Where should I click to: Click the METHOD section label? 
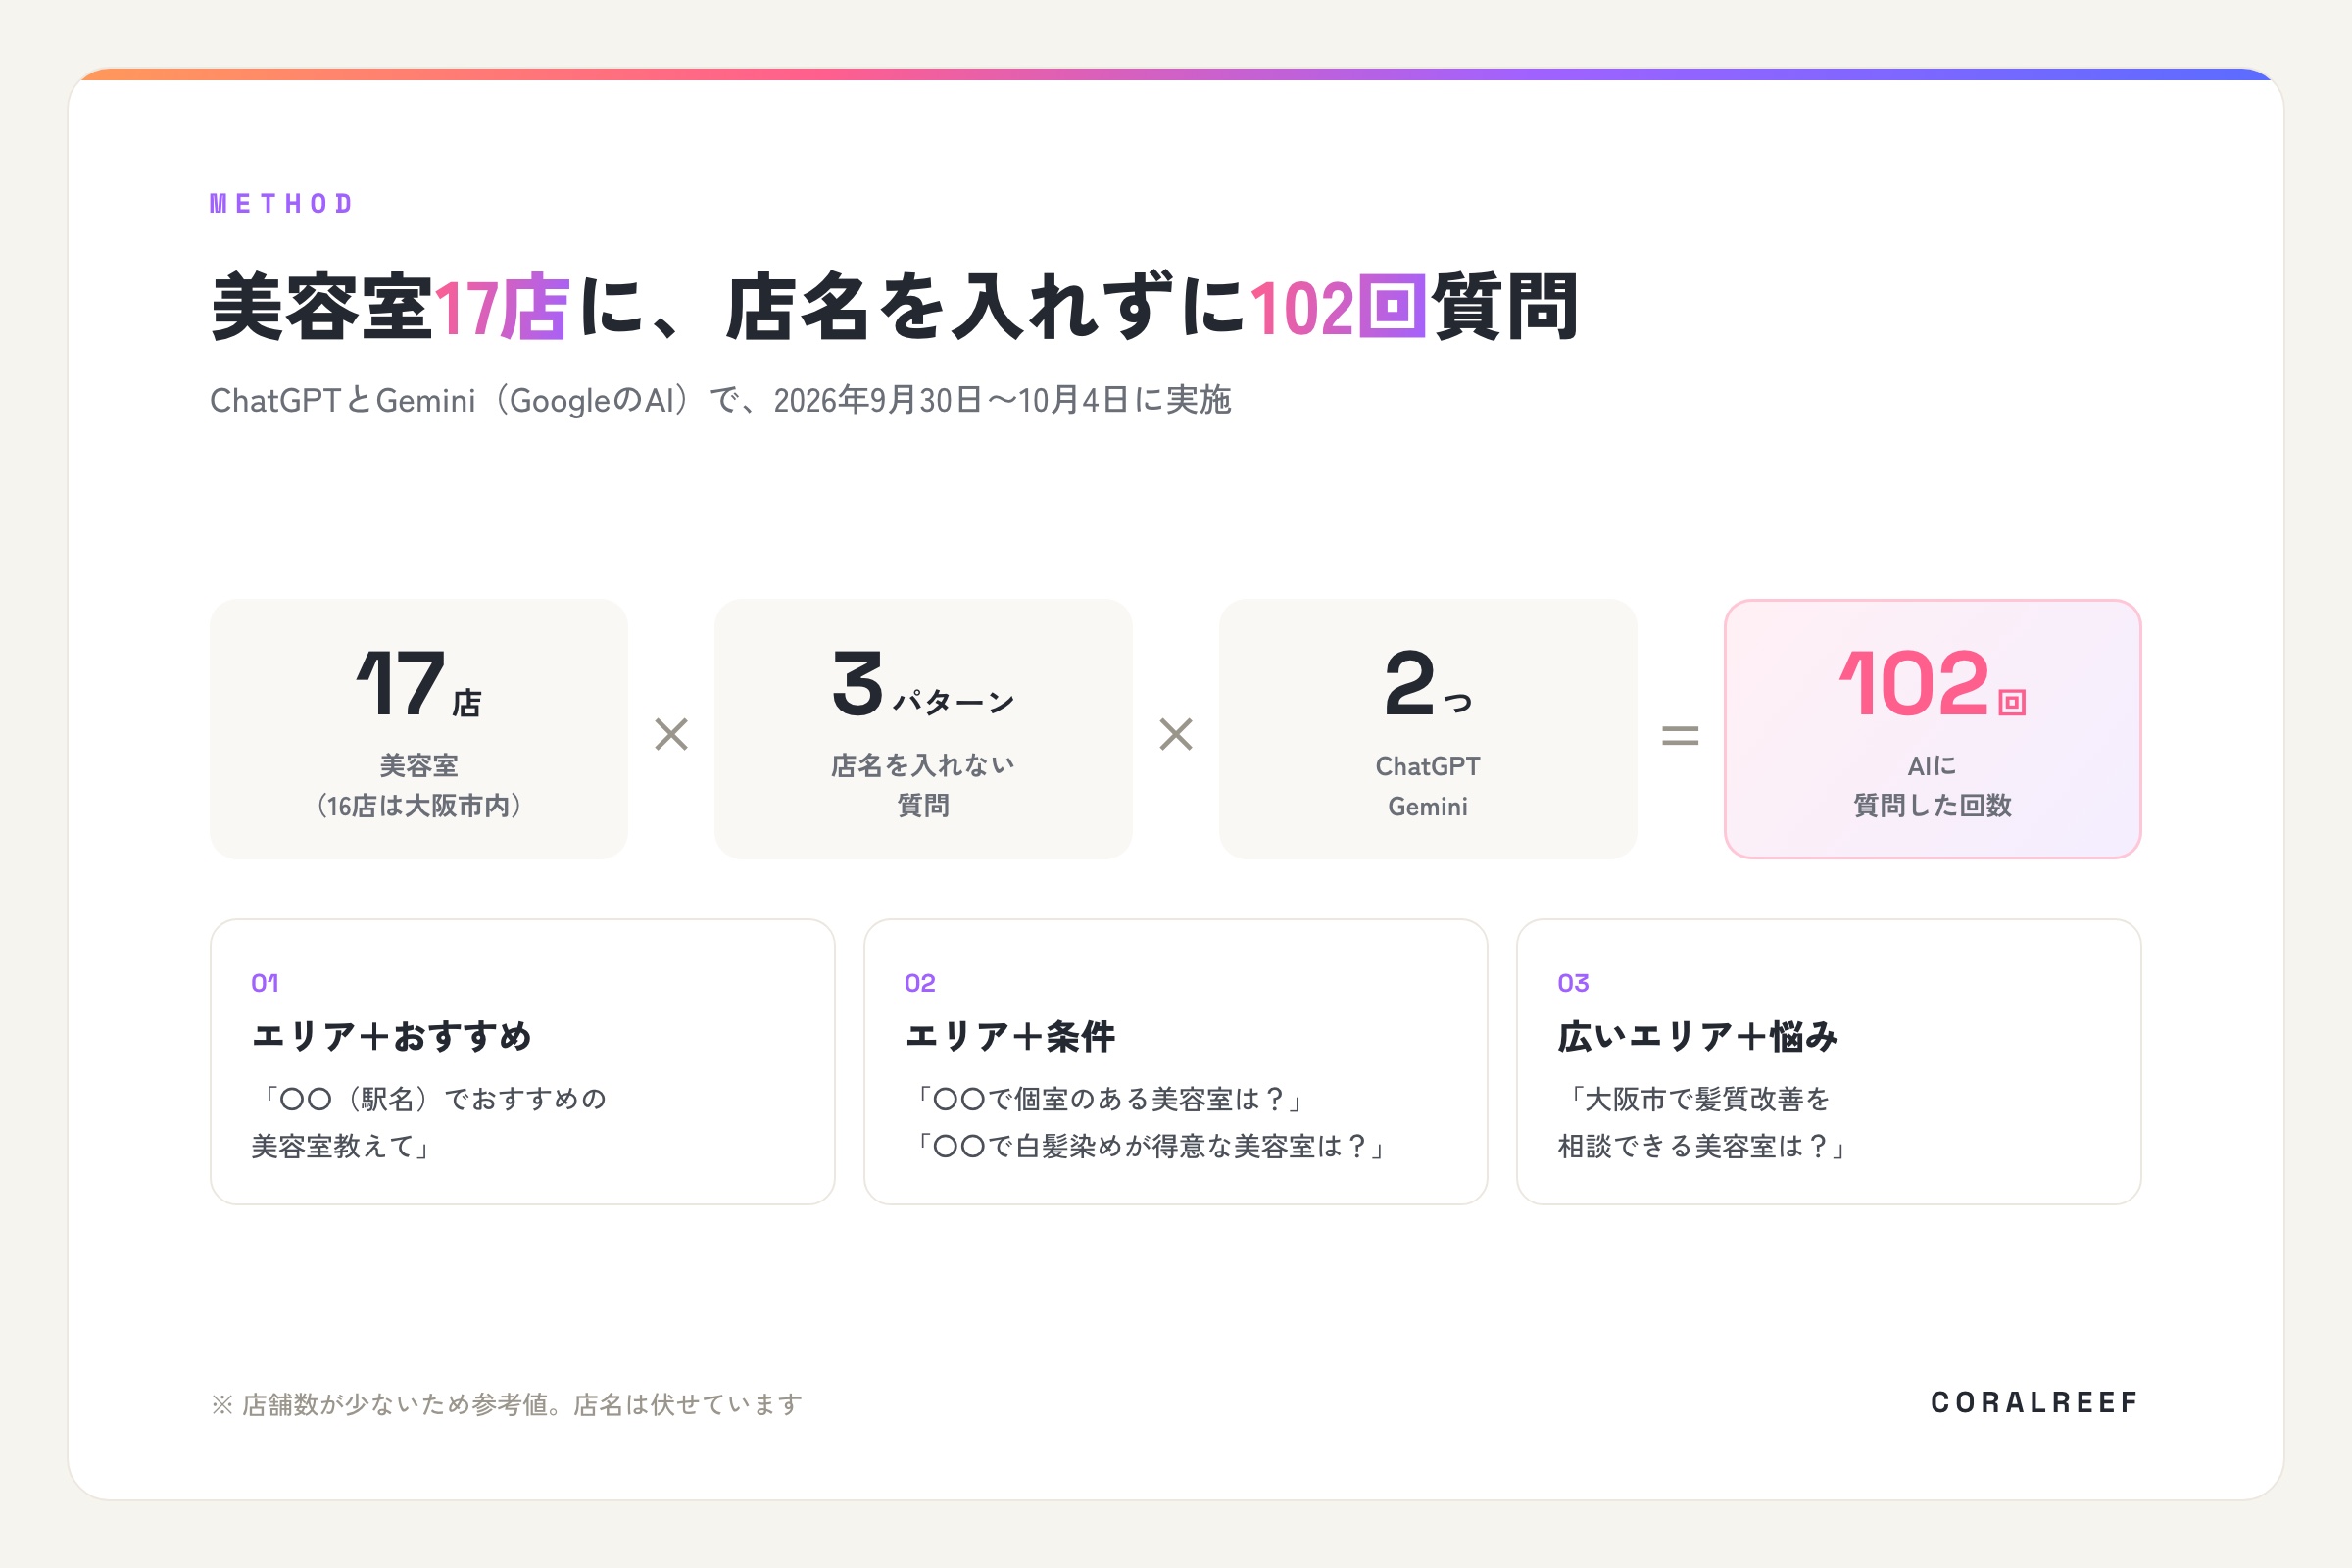(281, 204)
